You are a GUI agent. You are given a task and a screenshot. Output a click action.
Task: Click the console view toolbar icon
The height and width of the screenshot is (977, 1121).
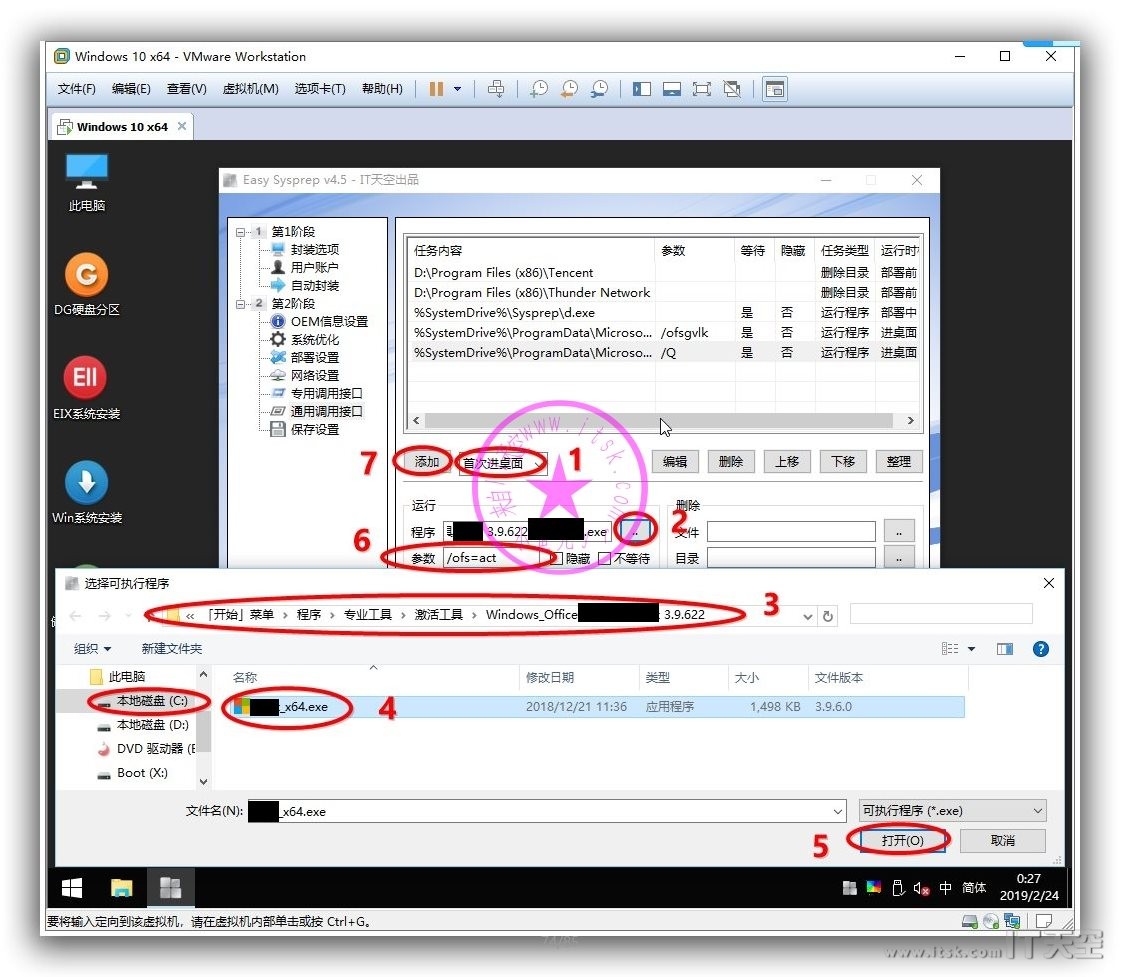pyautogui.click(x=774, y=89)
